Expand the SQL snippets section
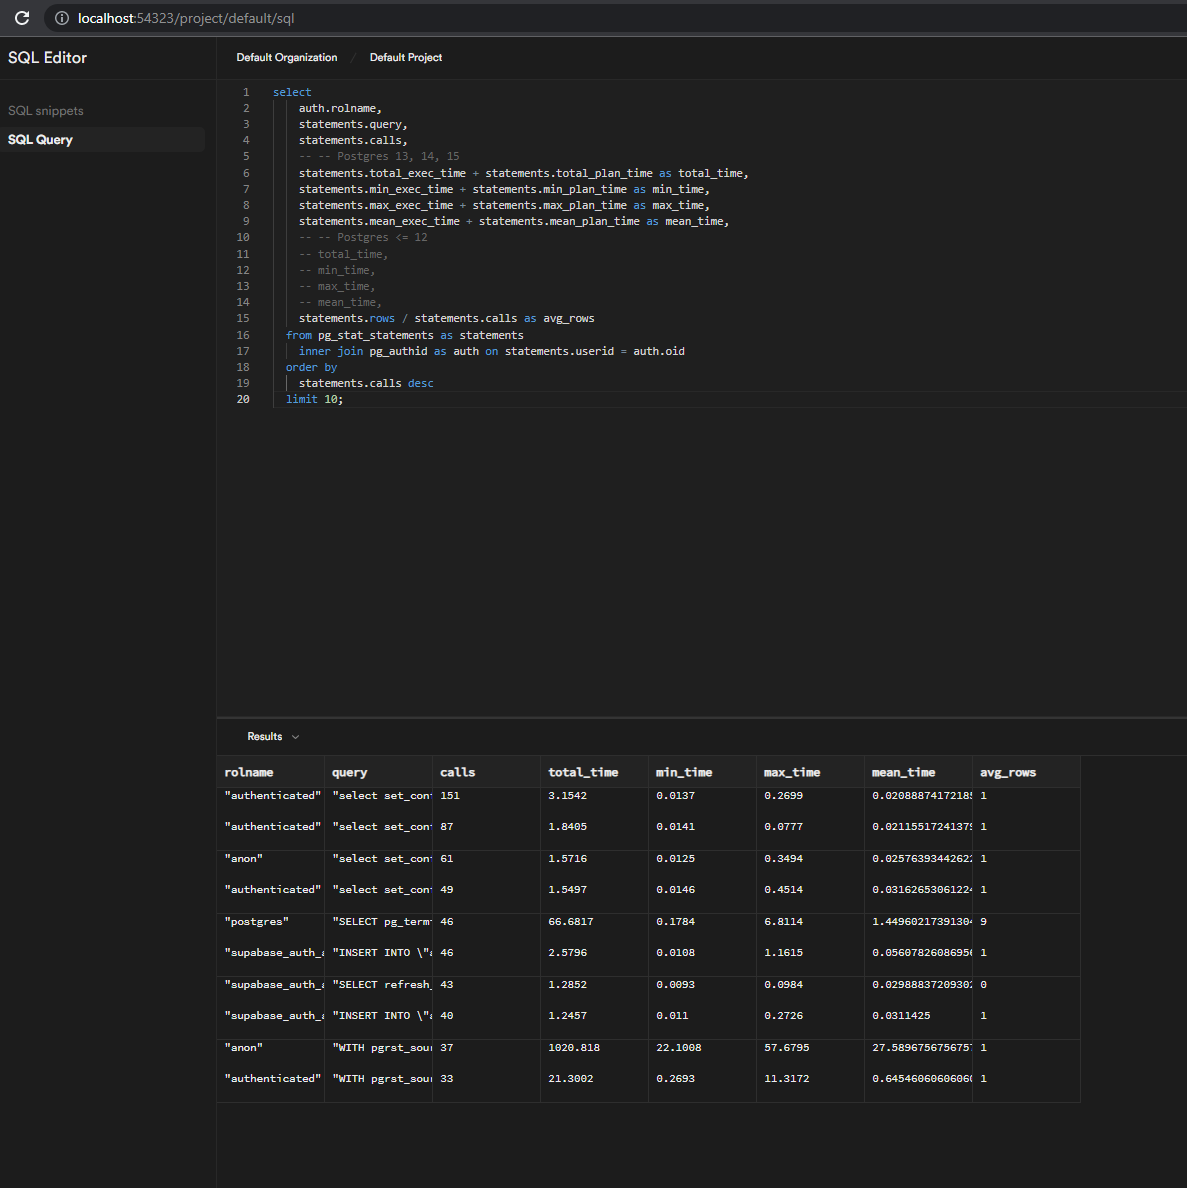The image size is (1187, 1188). tap(45, 110)
